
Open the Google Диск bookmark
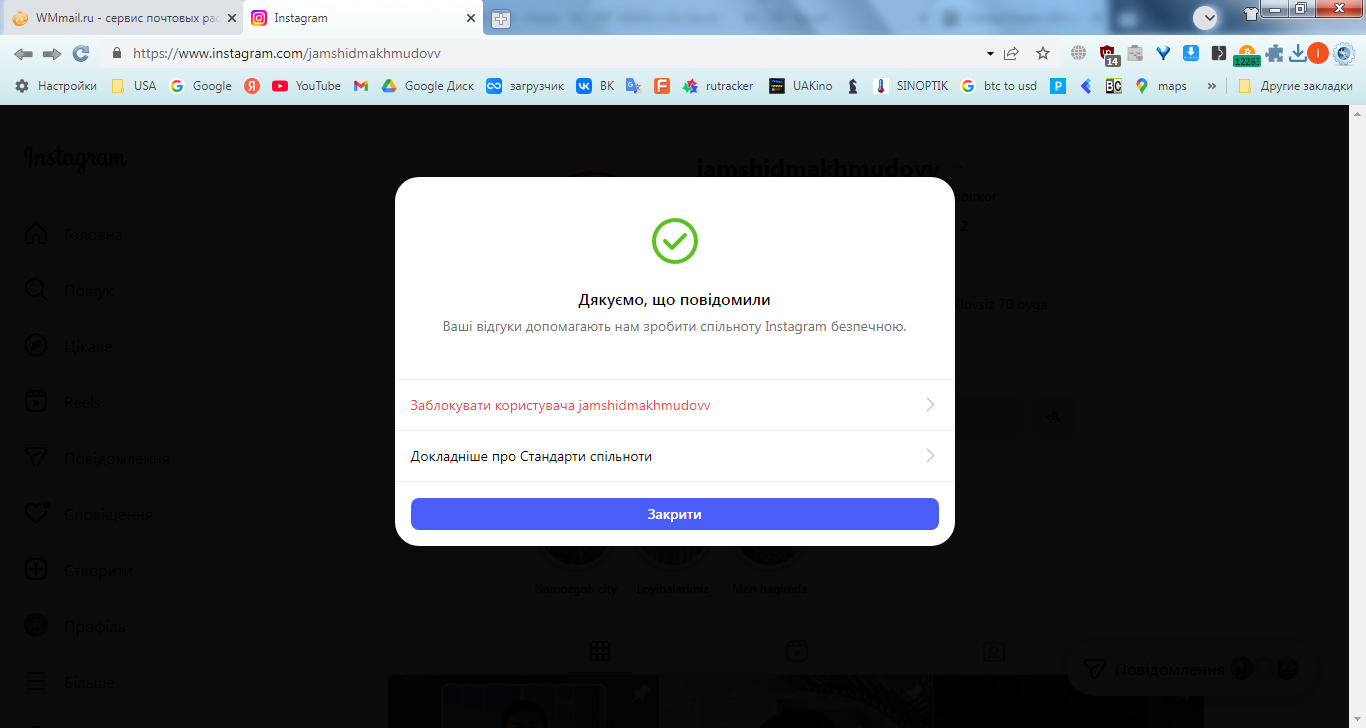click(x=428, y=86)
